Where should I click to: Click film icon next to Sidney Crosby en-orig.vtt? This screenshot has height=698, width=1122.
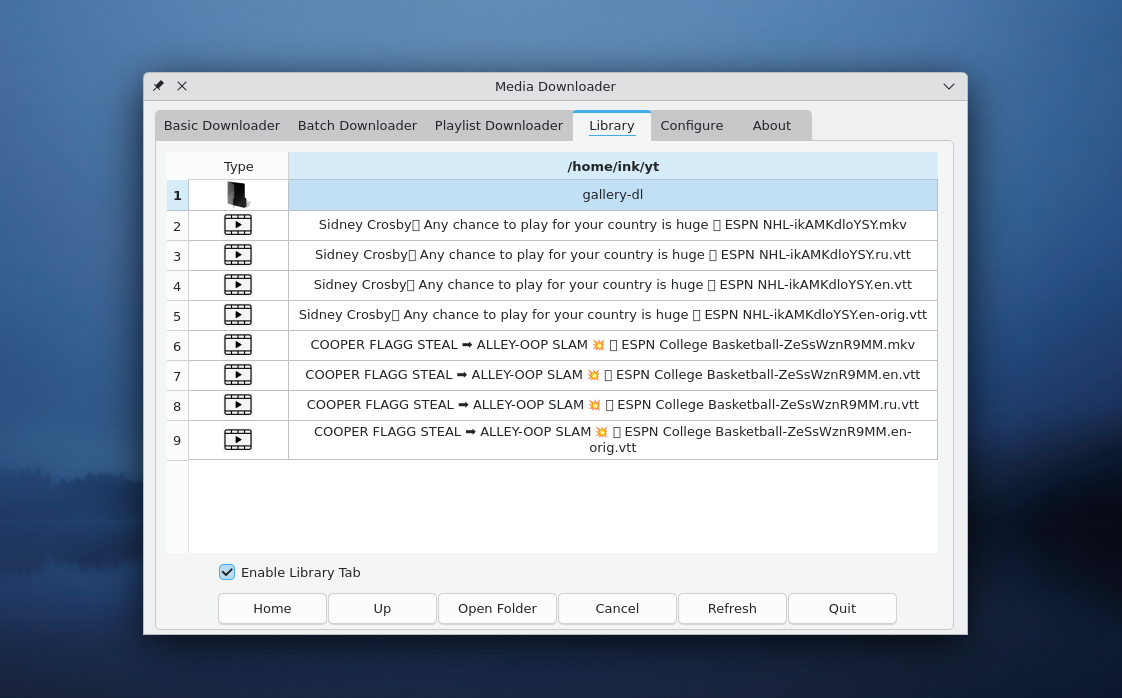[237, 315]
